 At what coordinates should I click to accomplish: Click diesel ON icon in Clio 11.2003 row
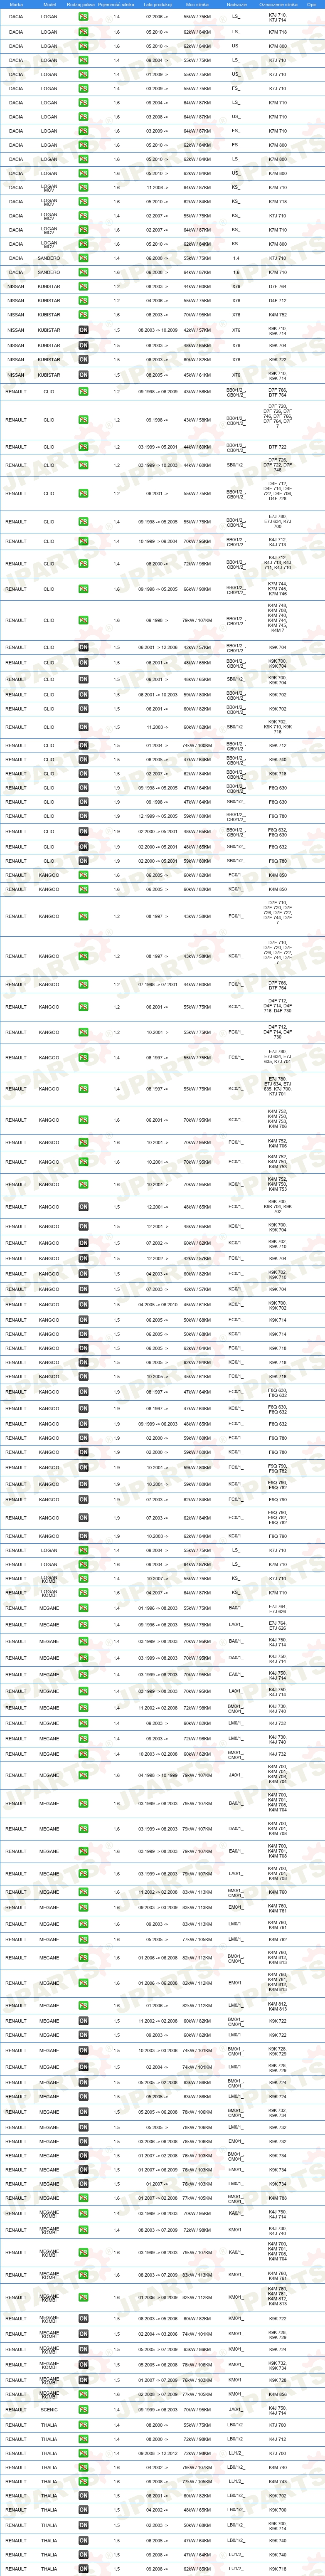[x=83, y=727]
